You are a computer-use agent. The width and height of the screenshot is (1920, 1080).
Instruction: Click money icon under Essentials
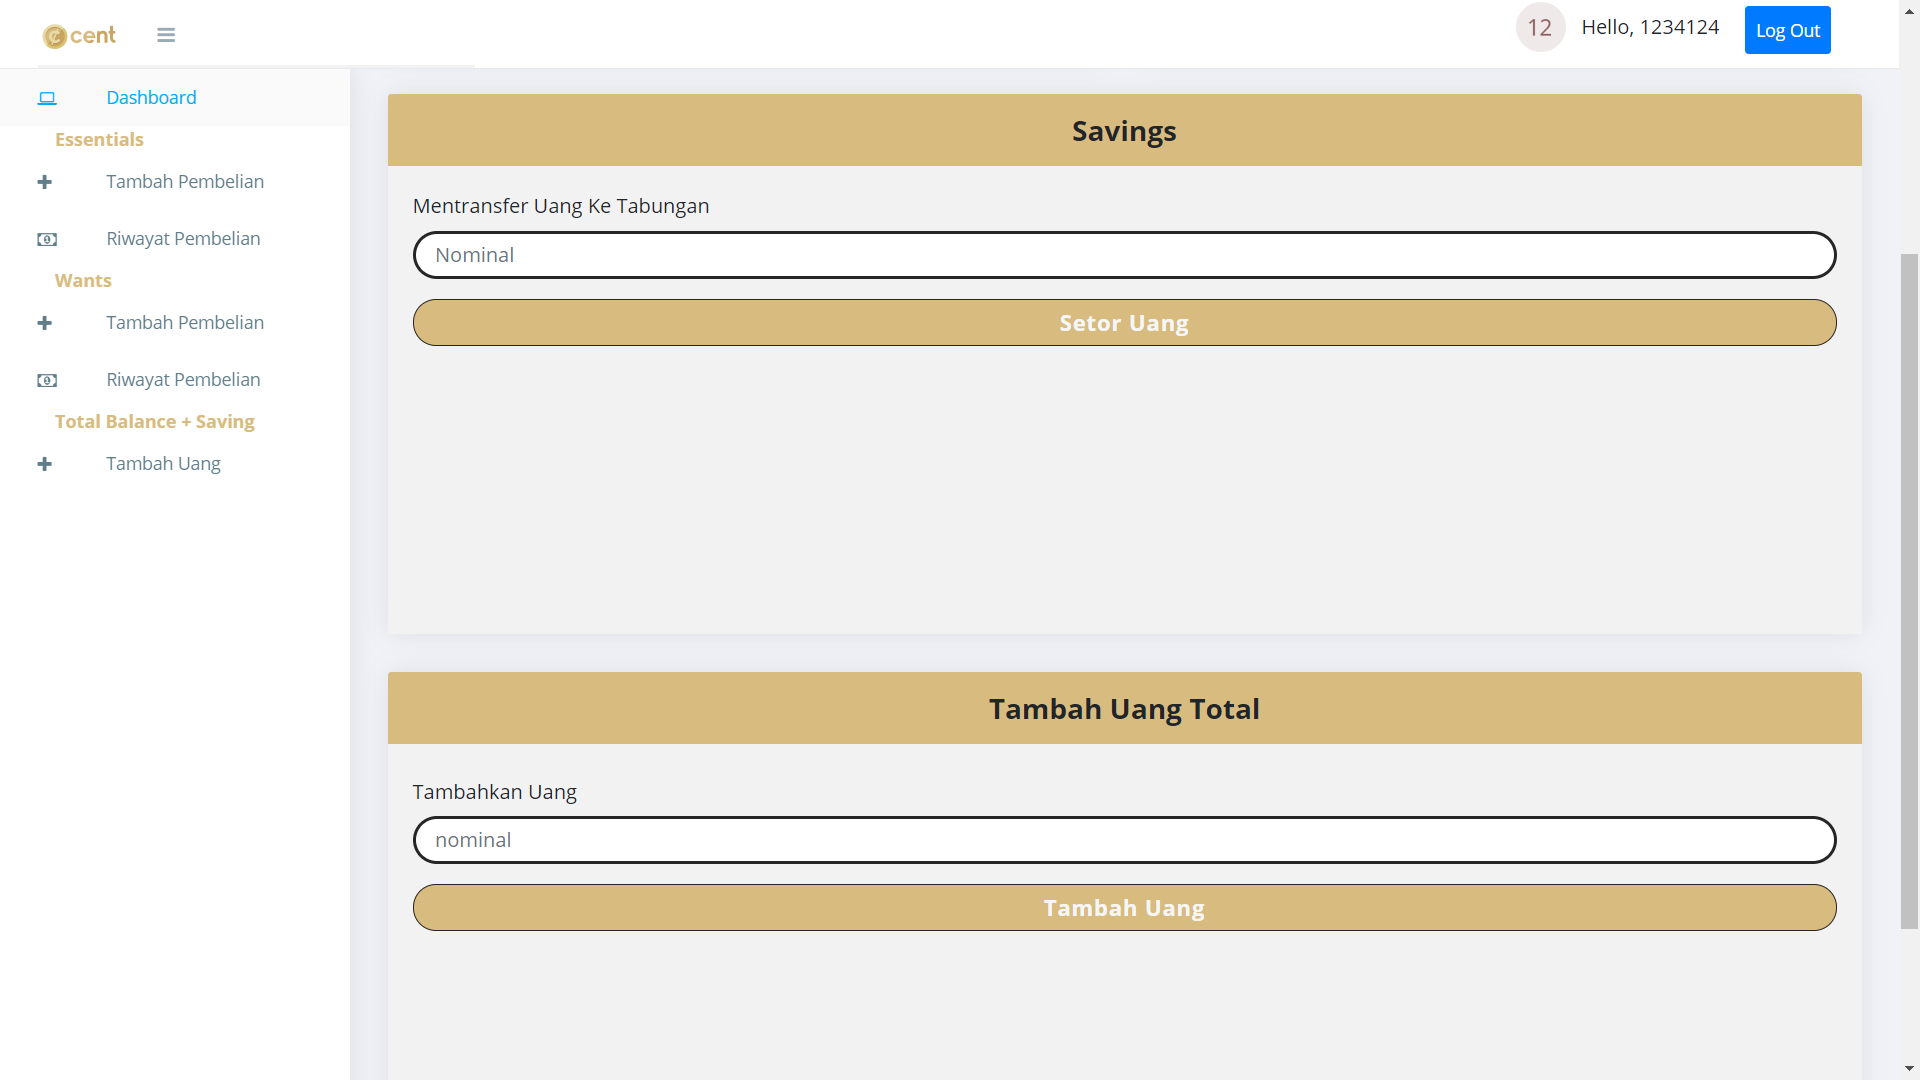click(47, 239)
